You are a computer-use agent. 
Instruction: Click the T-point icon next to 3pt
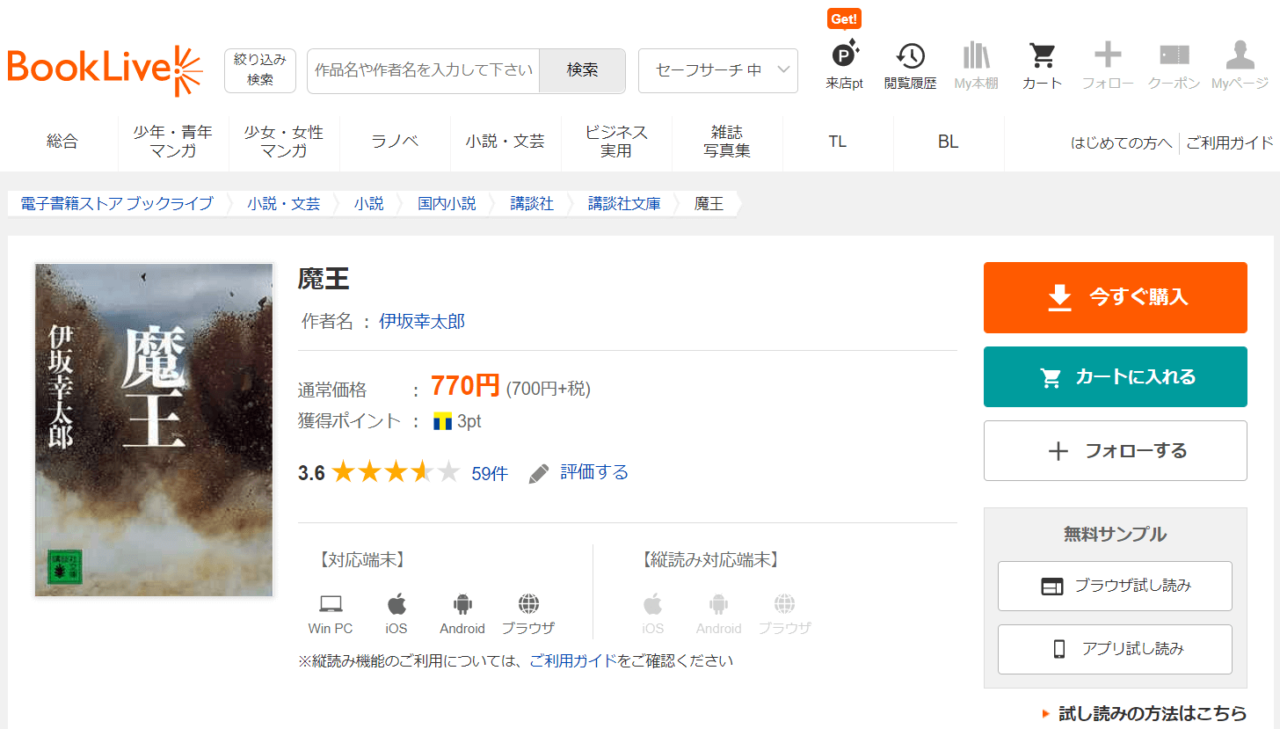pos(443,422)
